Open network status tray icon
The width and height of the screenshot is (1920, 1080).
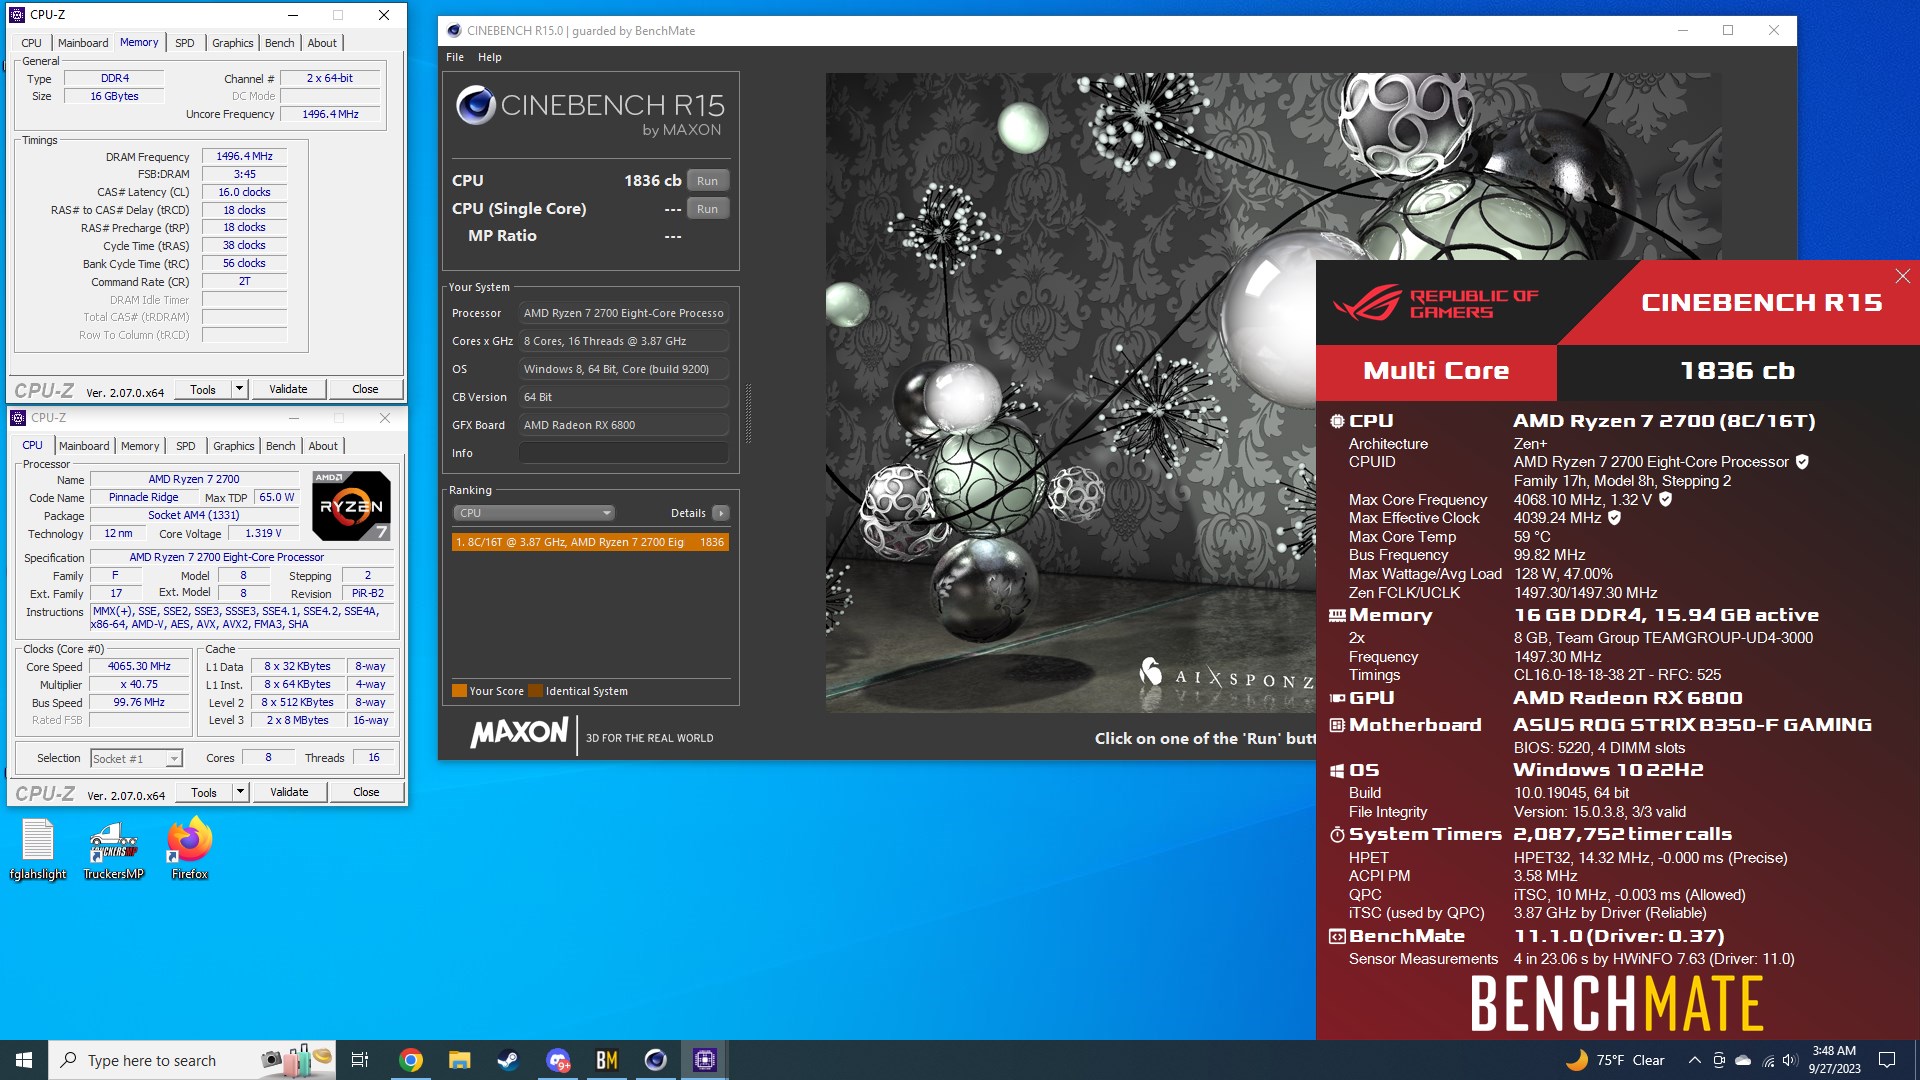click(1767, 1060)
